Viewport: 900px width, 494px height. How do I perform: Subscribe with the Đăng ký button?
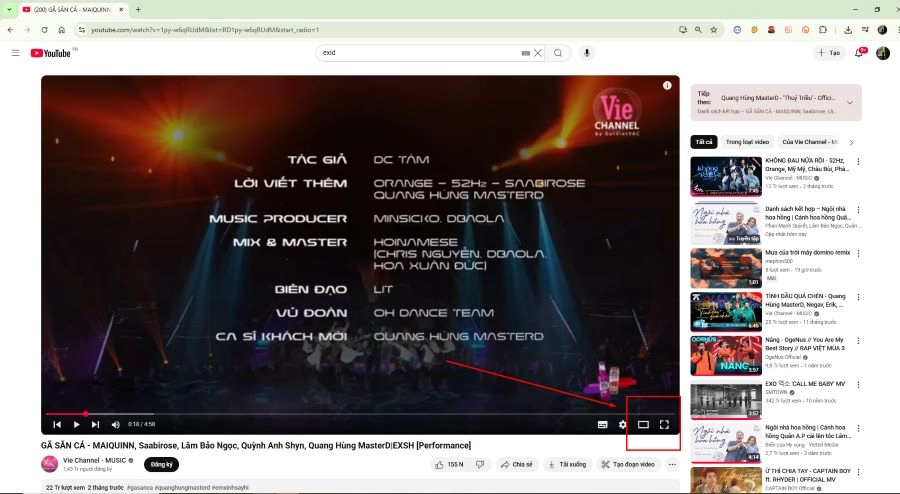(161, 464)
